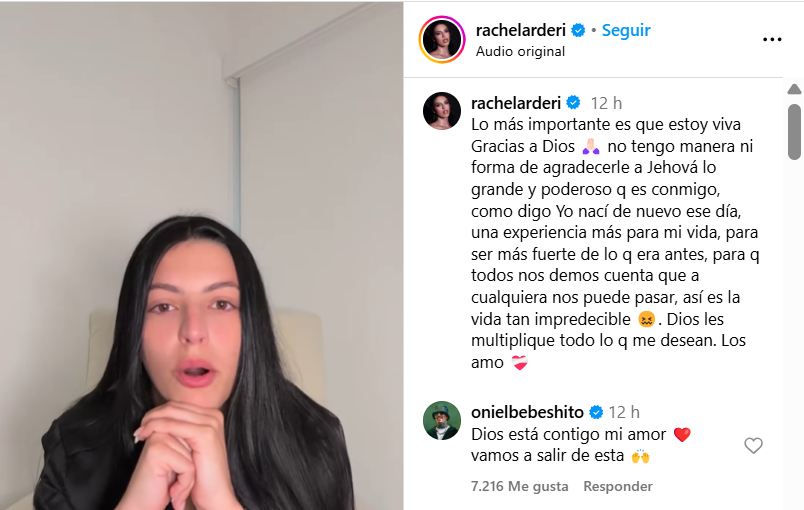This screenshot has height=510, width=804.
Task: Click the scrollbar up arrow in comments
Action: (x=794, y=90)
